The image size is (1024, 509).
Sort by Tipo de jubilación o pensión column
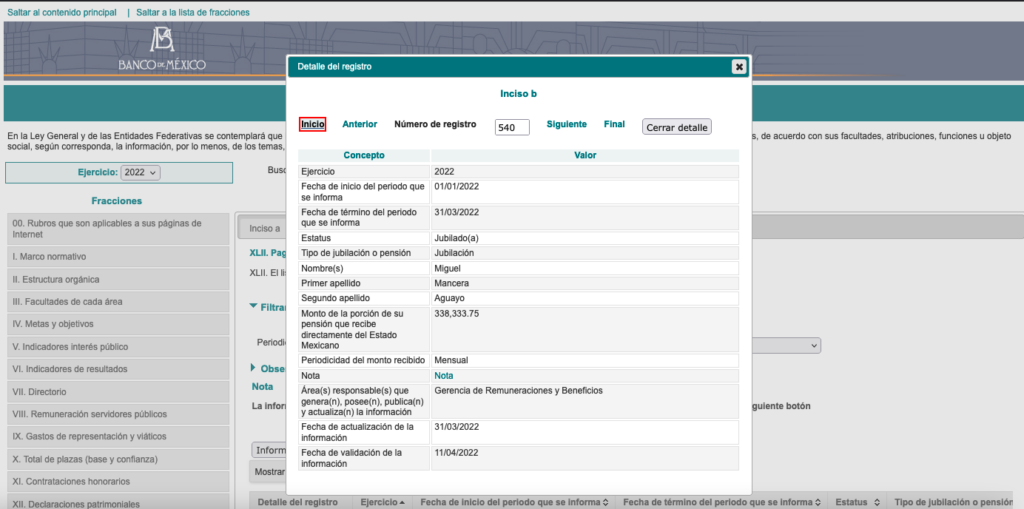click(x=955, y=502)
